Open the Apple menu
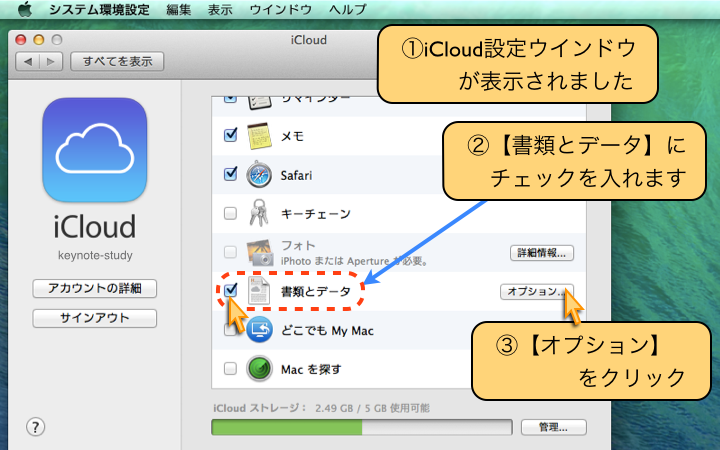The width and height of the screenshot is (720, 450). (25, 9)
